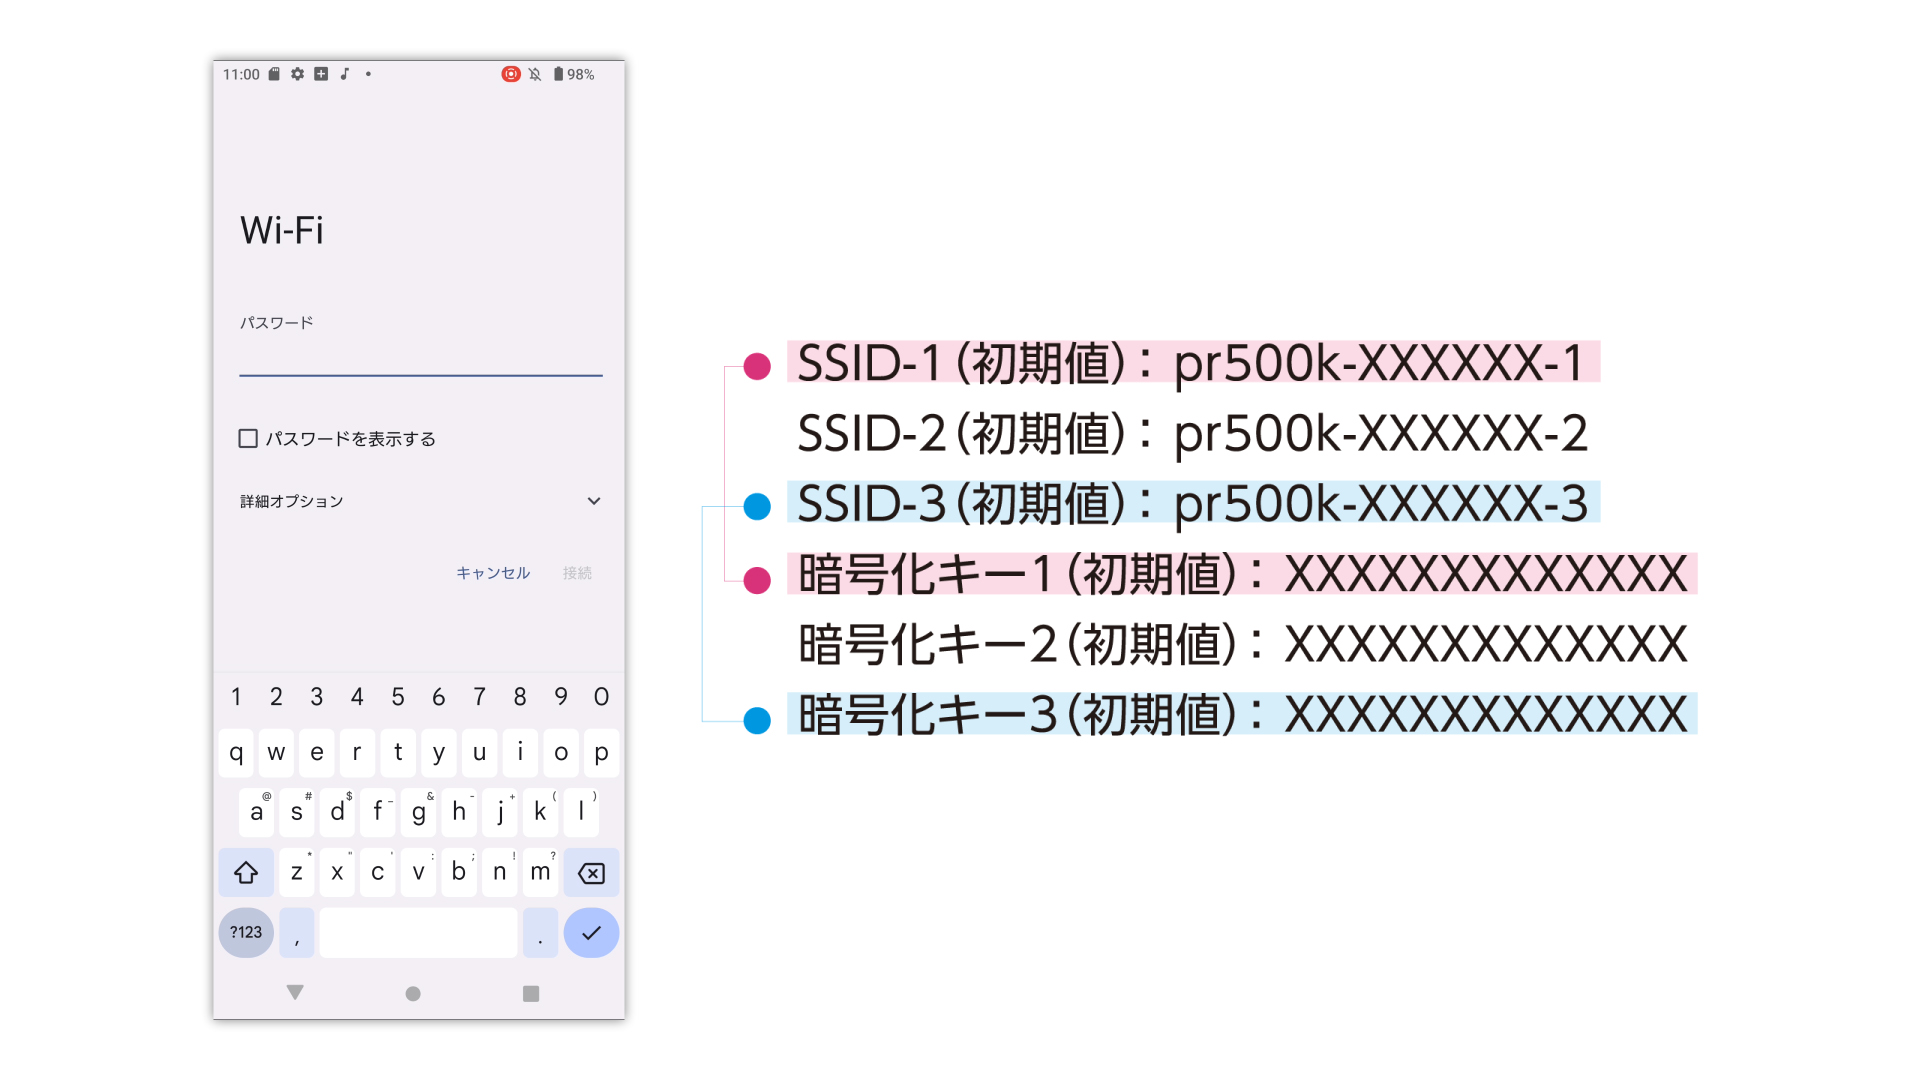Switch keyboard to ?123 symbols
This screenshot has width=1920, height=1080.
tap(246, 933)
